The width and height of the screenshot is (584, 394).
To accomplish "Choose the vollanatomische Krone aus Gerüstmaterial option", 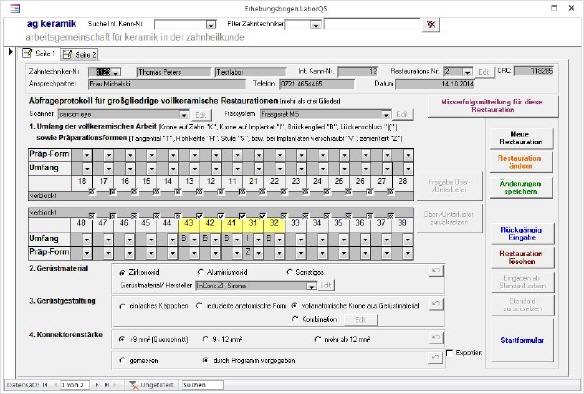I will coord(295,306).
